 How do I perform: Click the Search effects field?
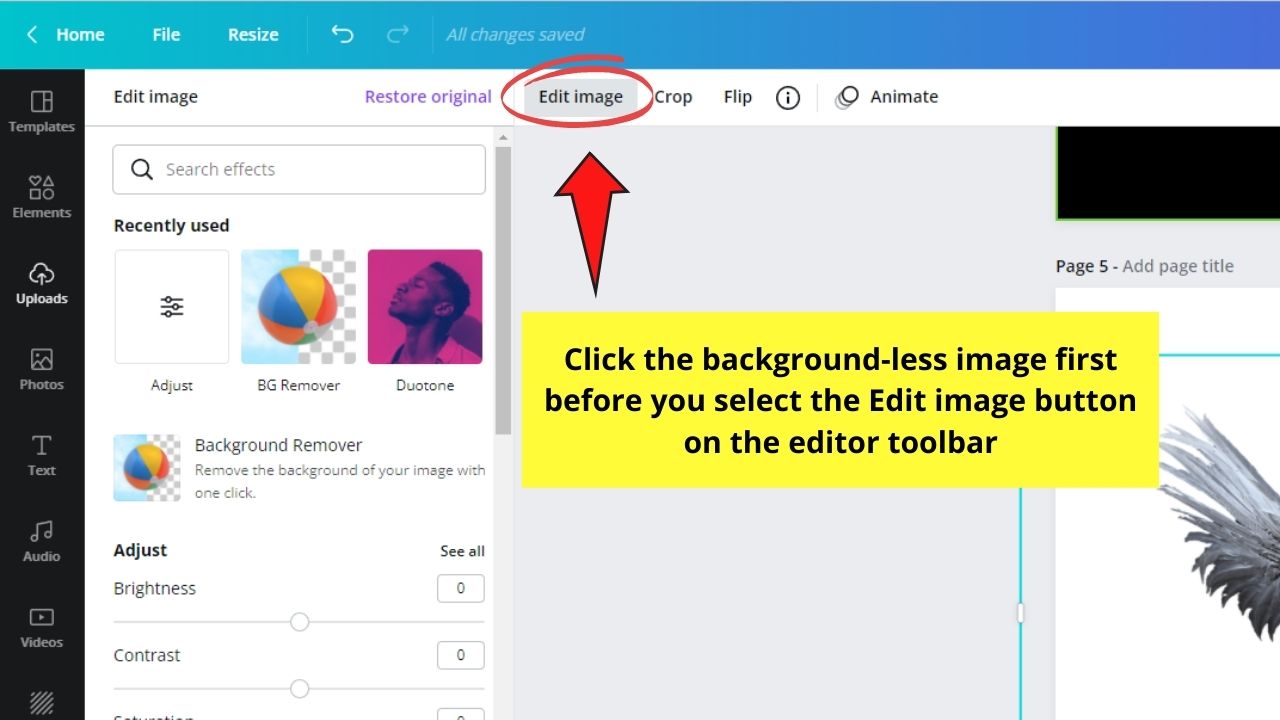[298, 169]
